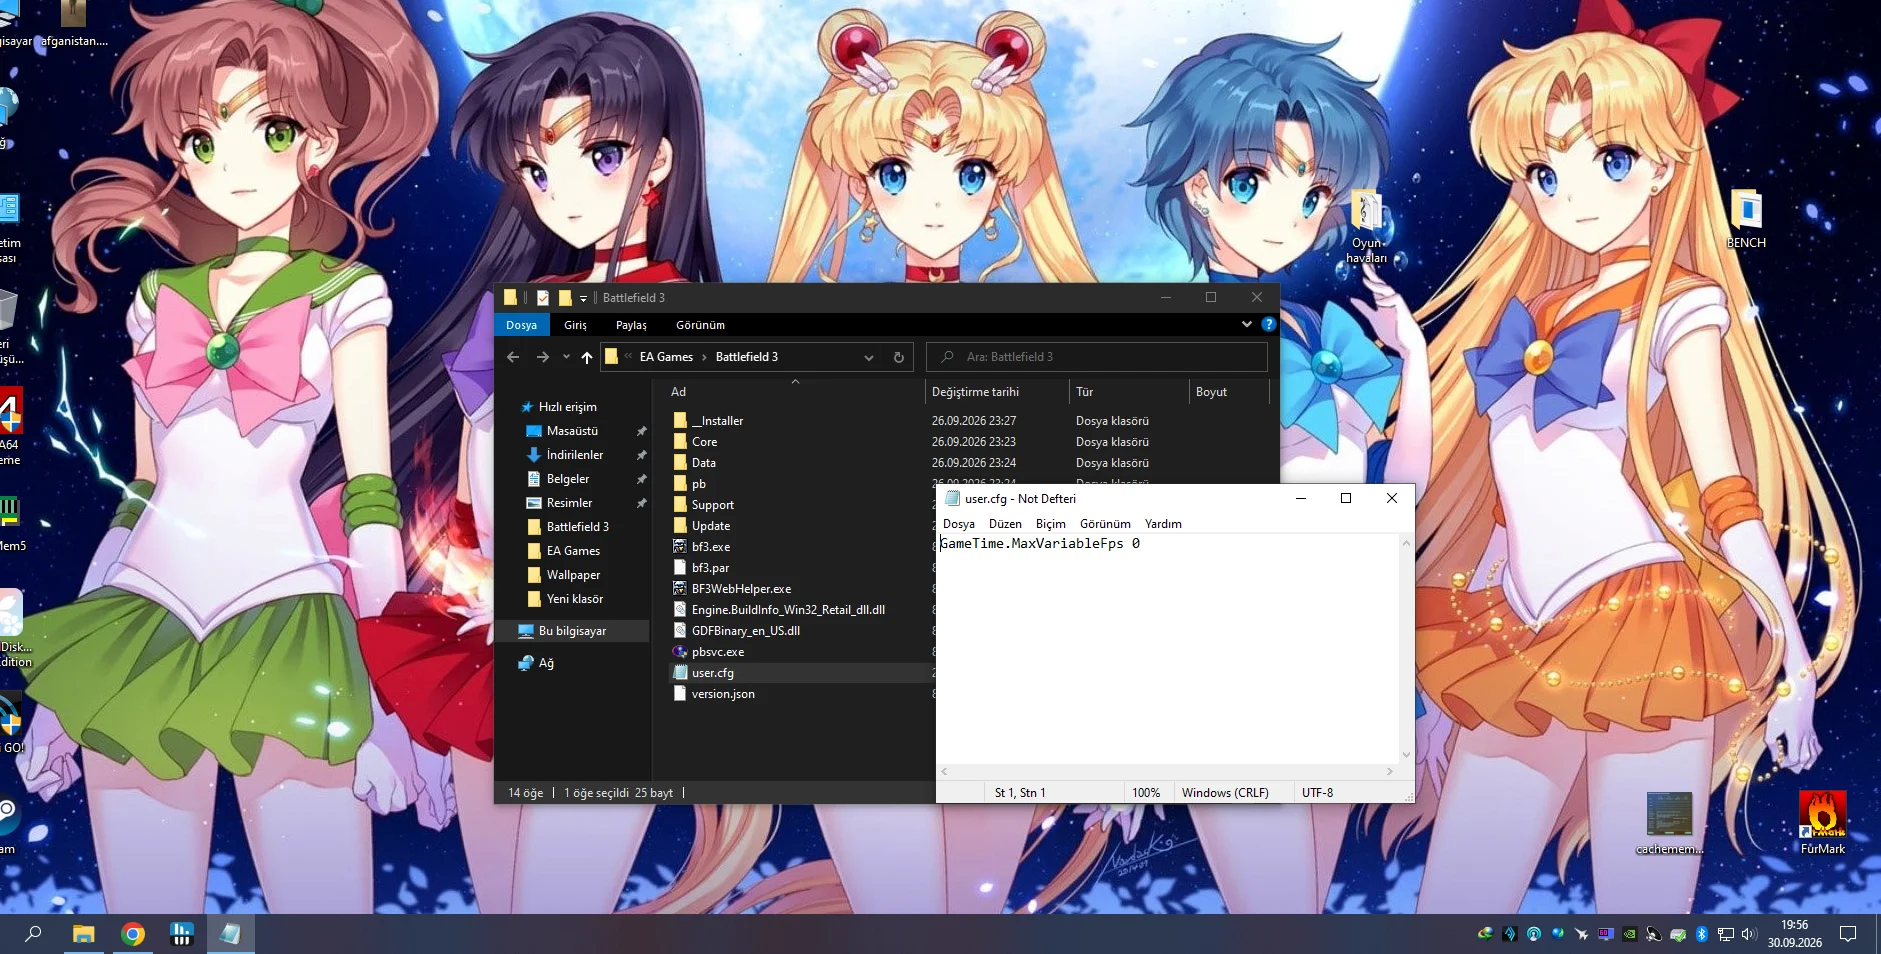Open the NVIDIA tray icon
1881x954 pixels.
(1629, 934)
